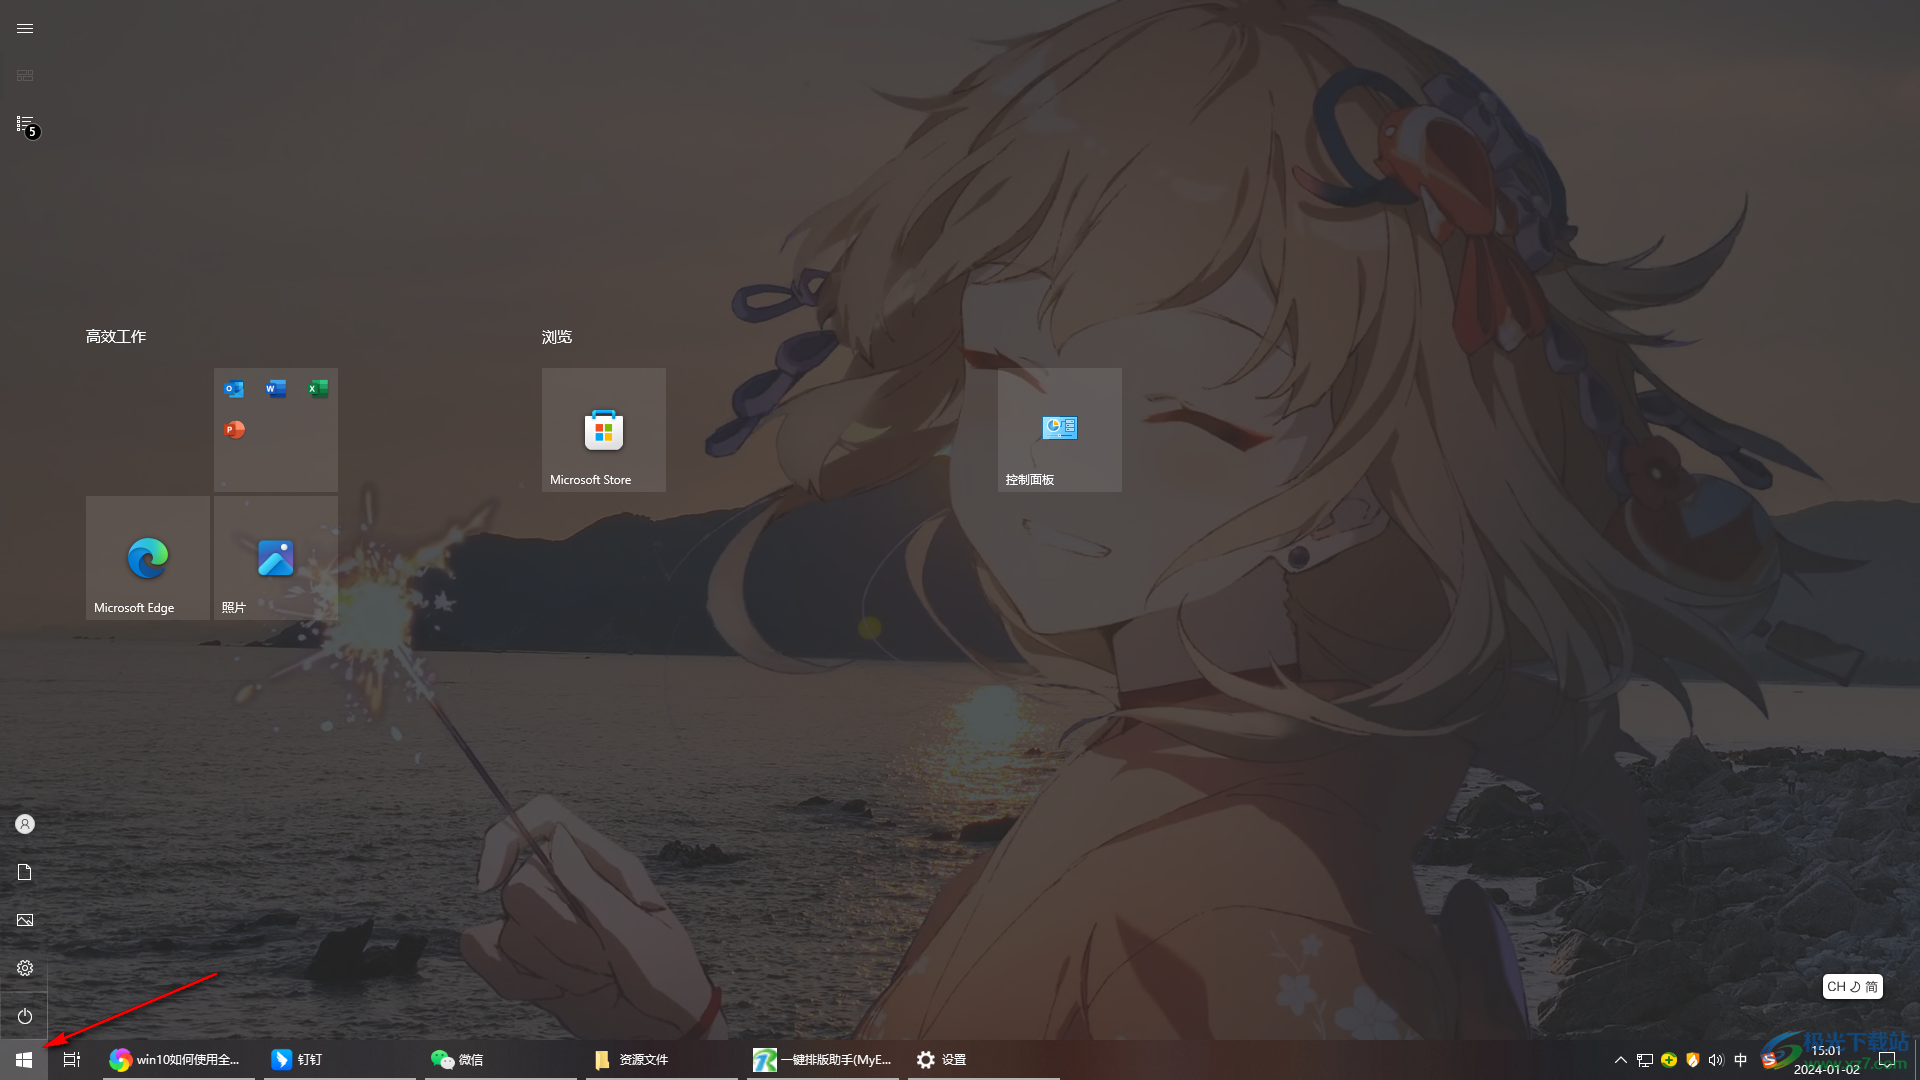Show hidden system tray icons
The width and height of the screenshot is (1920, 1080).
click(1621, 1060)
